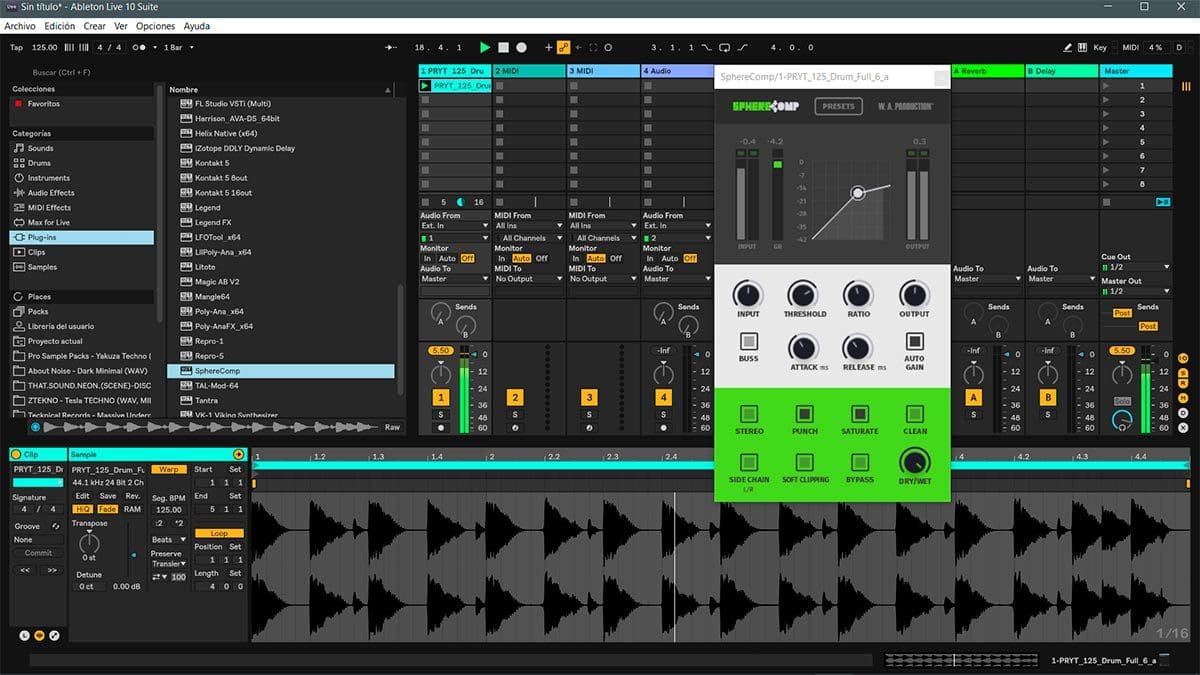1200x675 pixels.
Task: Open the Ver menu
Action: click(121, 26)
